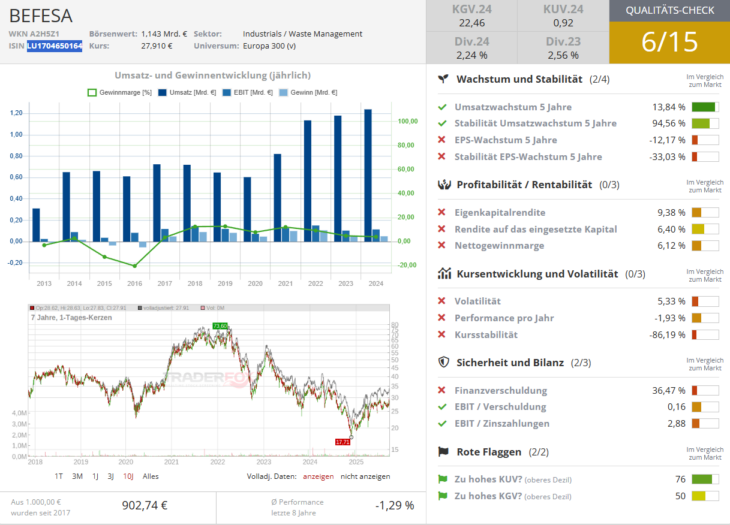Screen dimensions: 730x525
Task: Click the QUALITÄTS-CHECK header
Action: click(x=669, y=10)
